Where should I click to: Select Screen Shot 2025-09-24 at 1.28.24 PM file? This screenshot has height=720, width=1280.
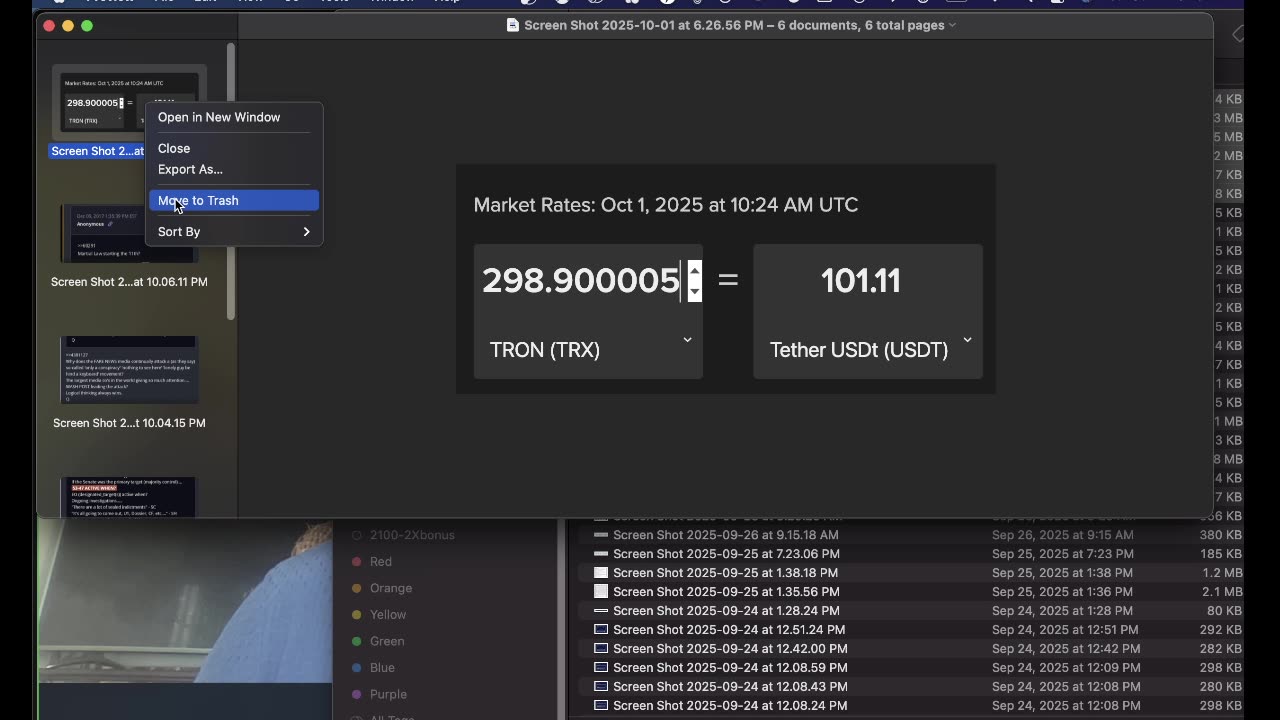click(726, 611)
